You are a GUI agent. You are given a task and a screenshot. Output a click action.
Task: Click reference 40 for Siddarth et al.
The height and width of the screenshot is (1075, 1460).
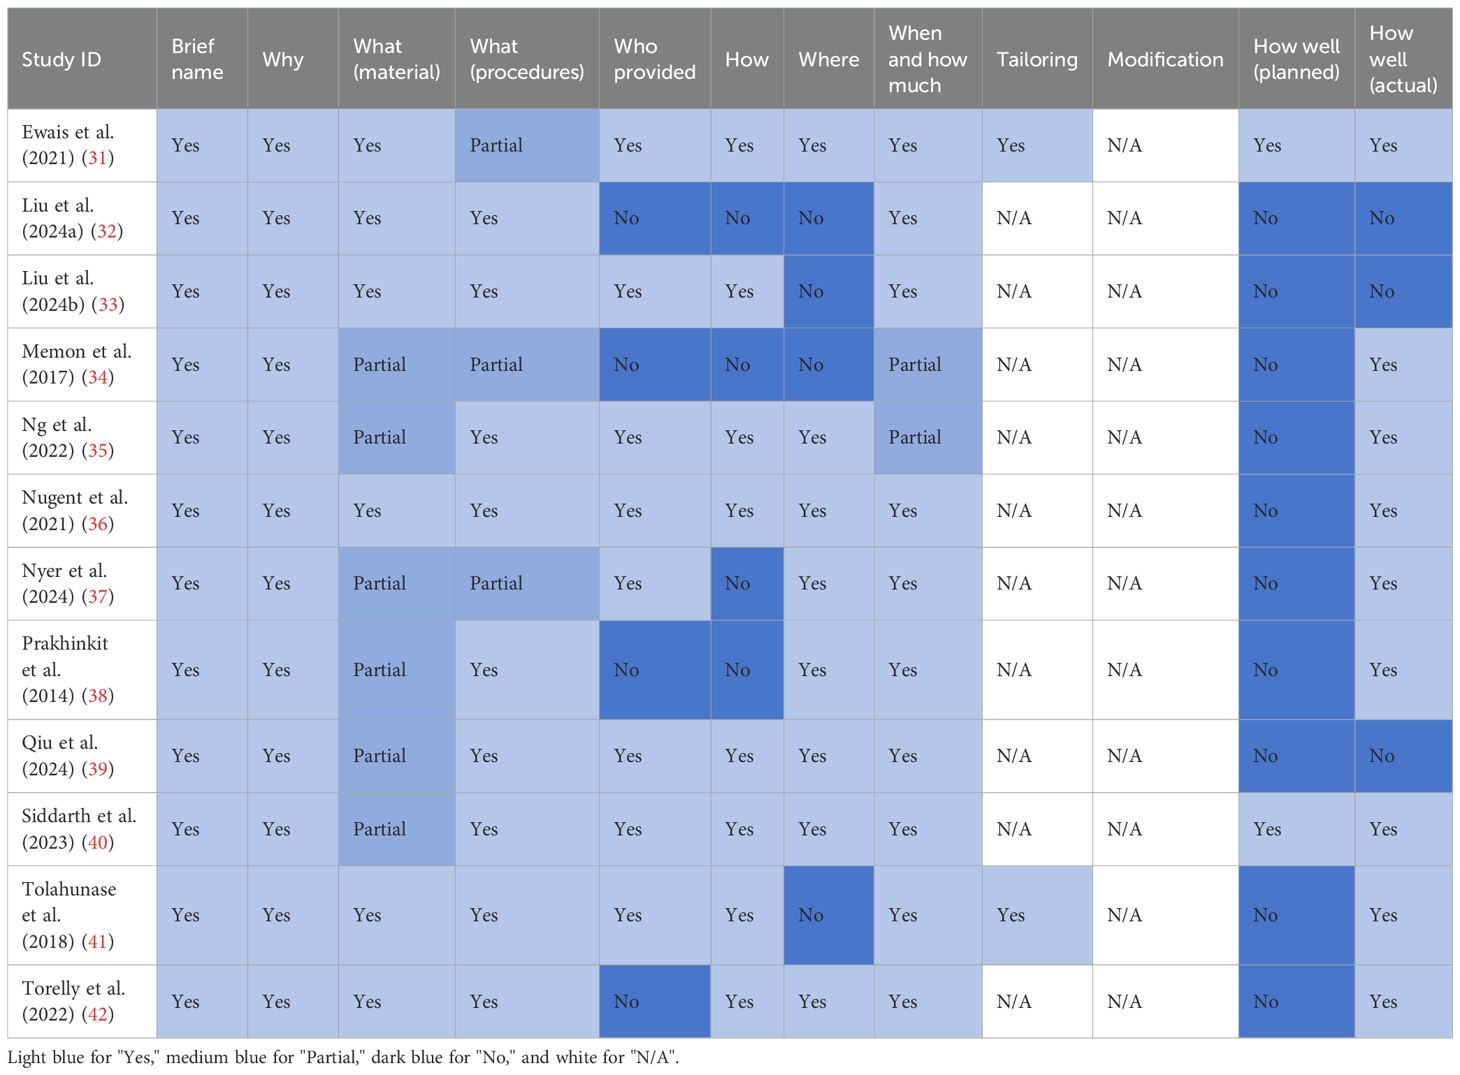click(x=98, y=841)
